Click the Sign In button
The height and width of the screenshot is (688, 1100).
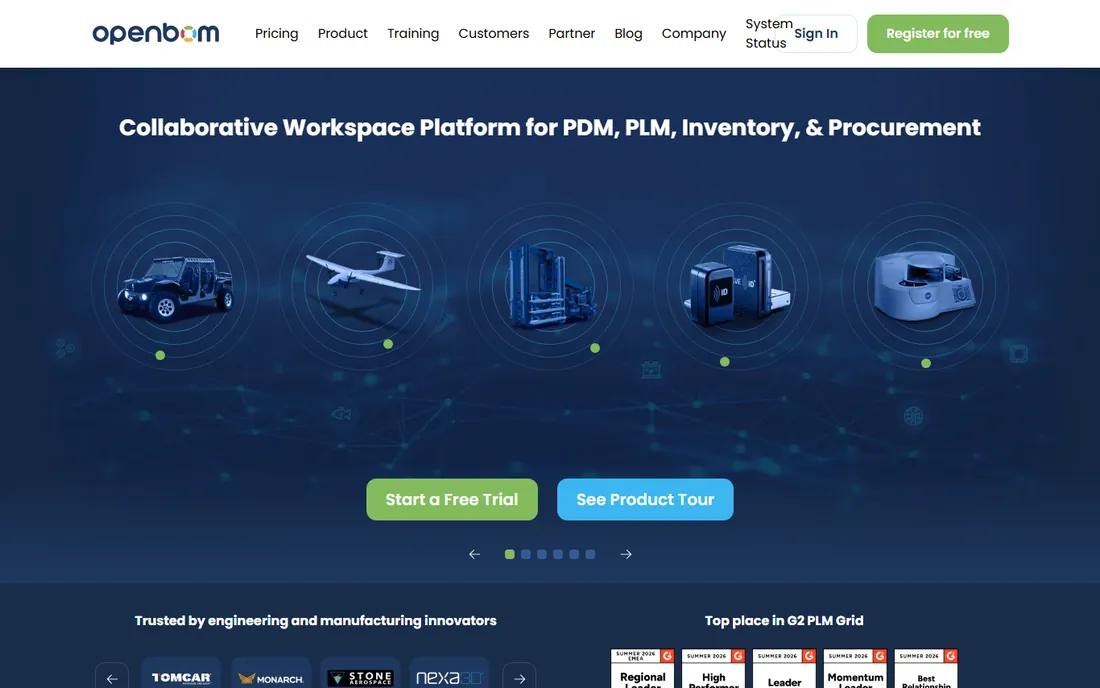coord(816,34)
